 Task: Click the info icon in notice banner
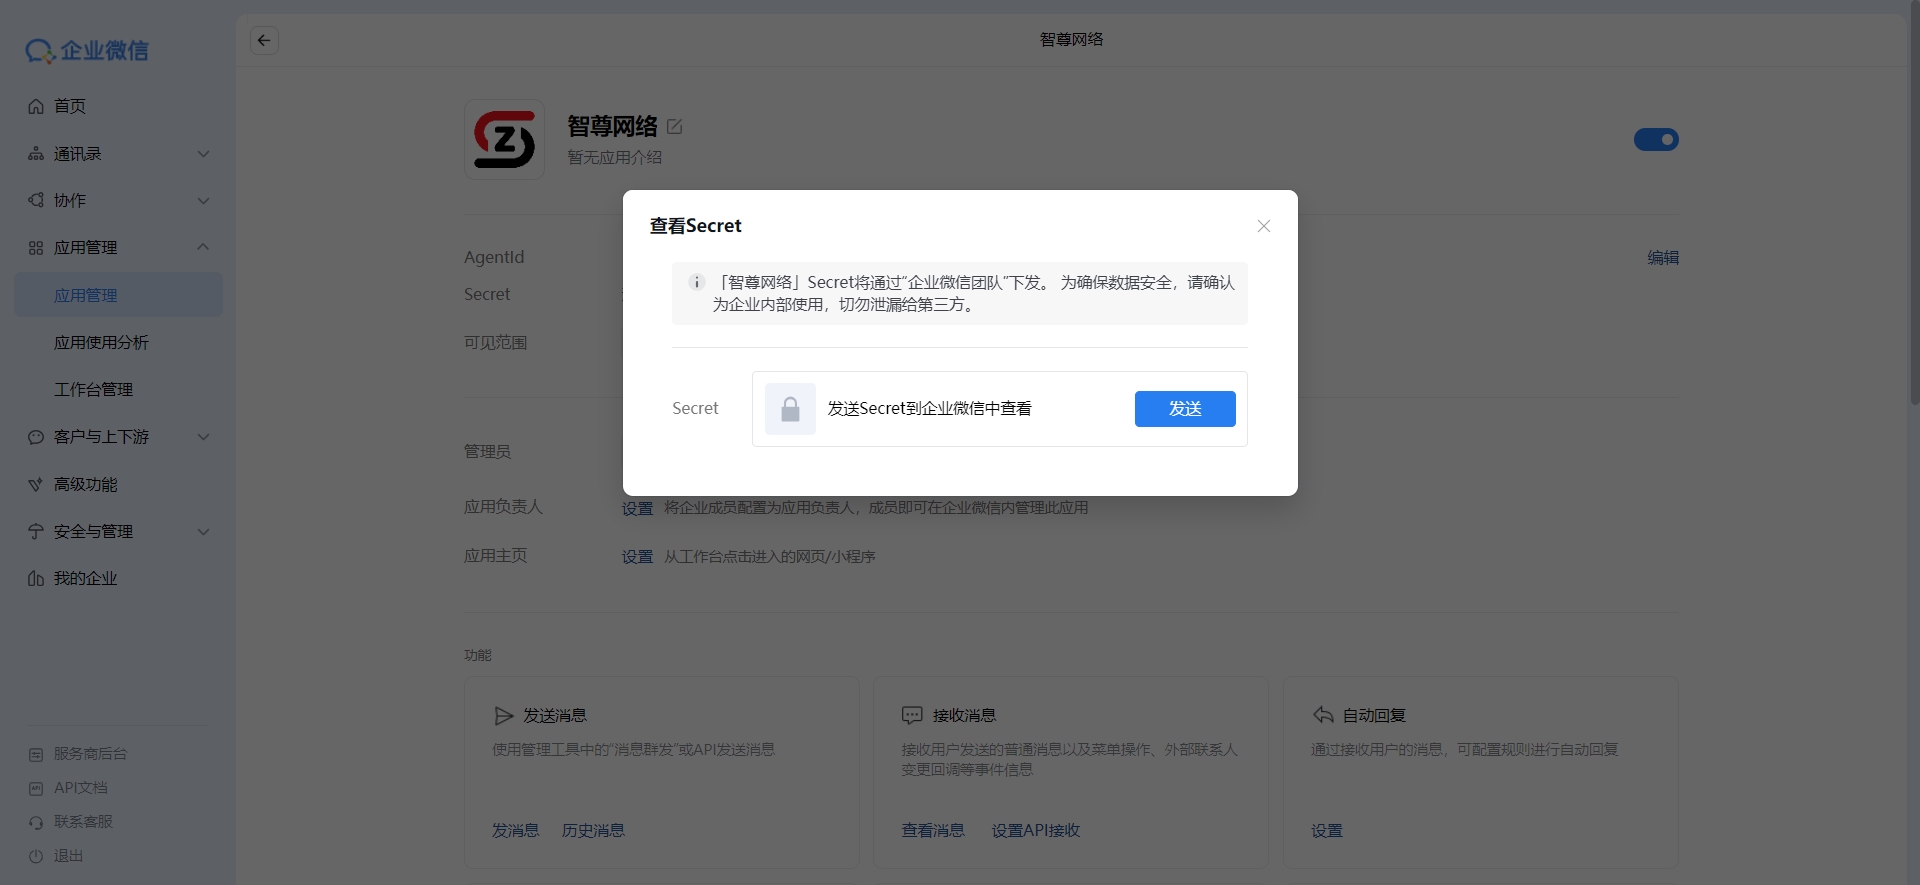pyautogui.click(x=697, y=283)
